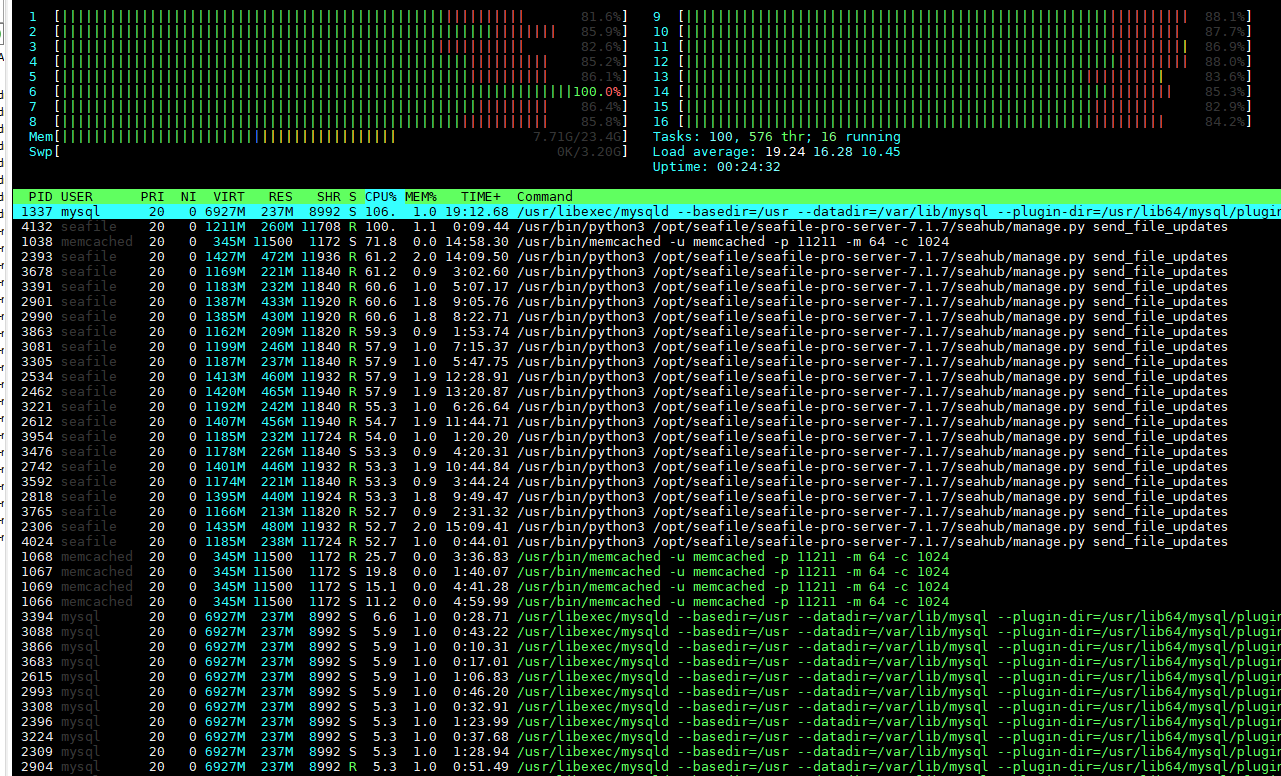Select the python3 process with PID 4132
Screen dimensions: 1281x776
click(640, 227)
